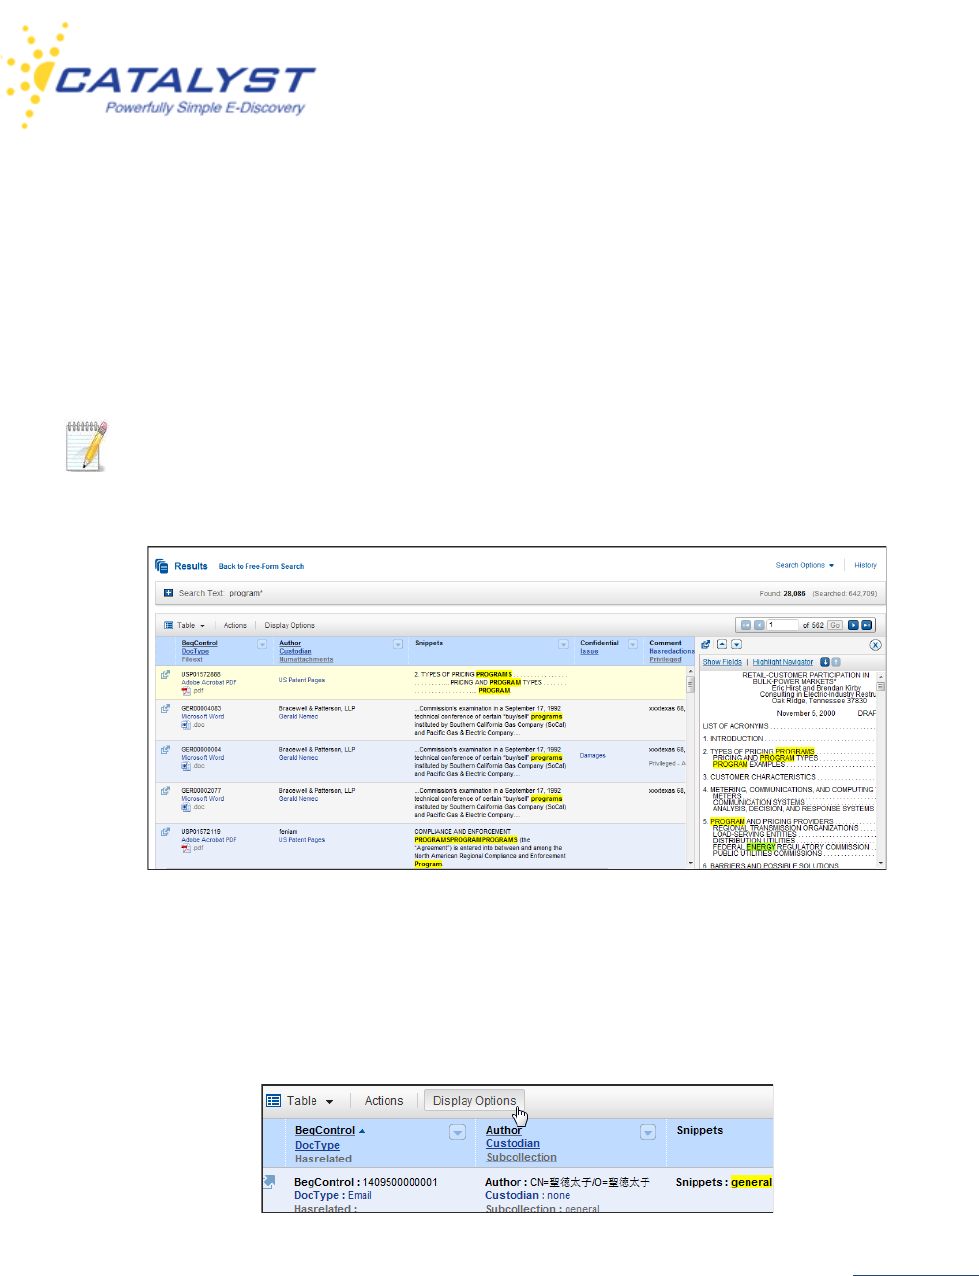The height and width of the screenshot is (1276, 979).
Task: Click Back to Free-Form Search link
Action: [x=261, y=566]
